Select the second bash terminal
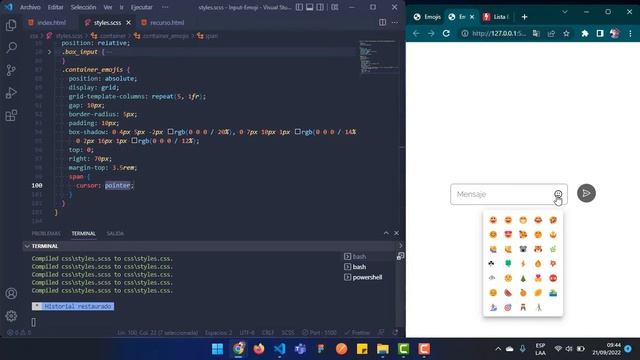Screen dimensions: 640x360 click(x=359, y=267)
